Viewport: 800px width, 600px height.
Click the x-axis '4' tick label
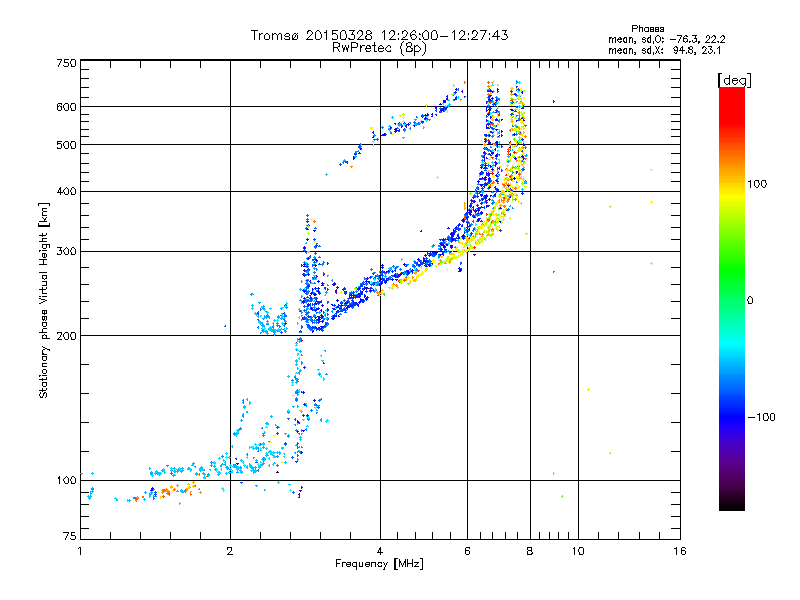(x=380, y=551)
